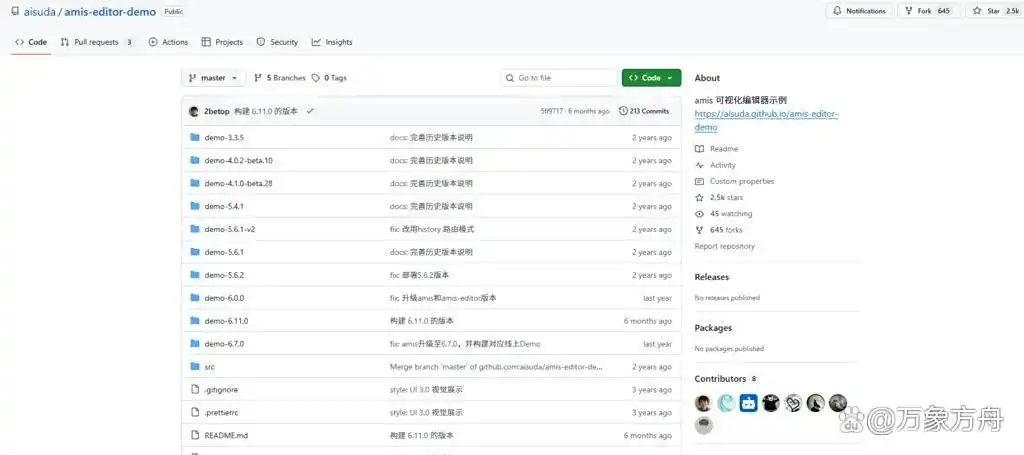Click the demo-5.6.2 folder icon

point(195,275)
